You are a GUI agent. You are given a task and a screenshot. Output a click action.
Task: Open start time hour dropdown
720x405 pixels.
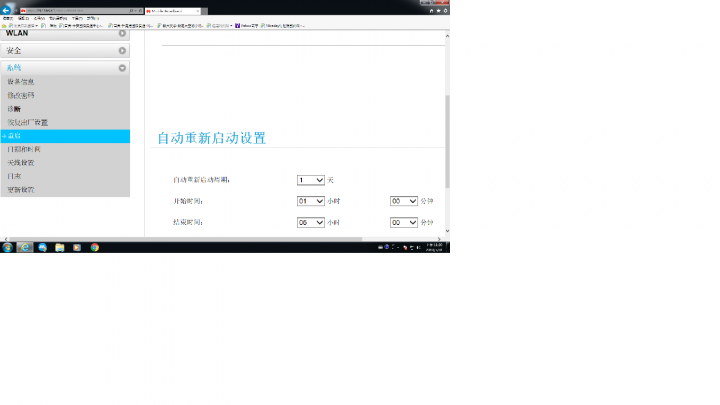311,201
